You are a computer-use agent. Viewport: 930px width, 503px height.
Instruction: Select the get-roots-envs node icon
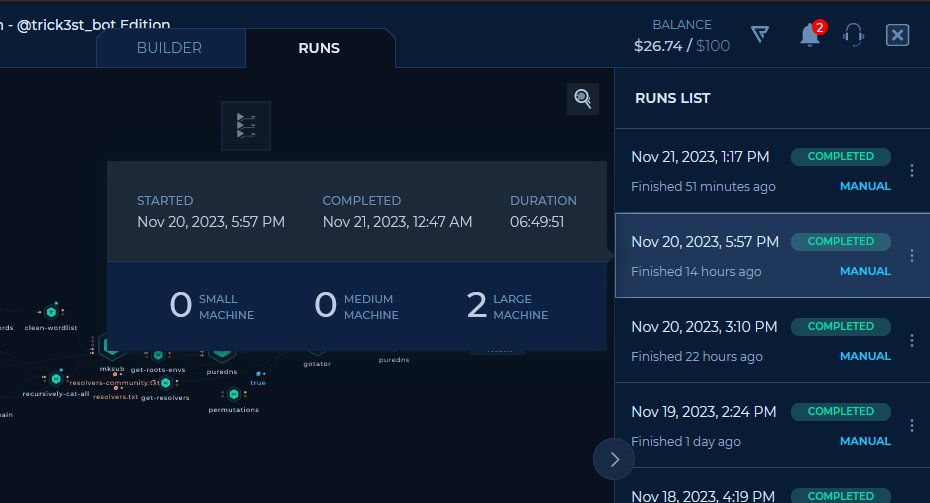pyautogui.click(x=158, y=355)
